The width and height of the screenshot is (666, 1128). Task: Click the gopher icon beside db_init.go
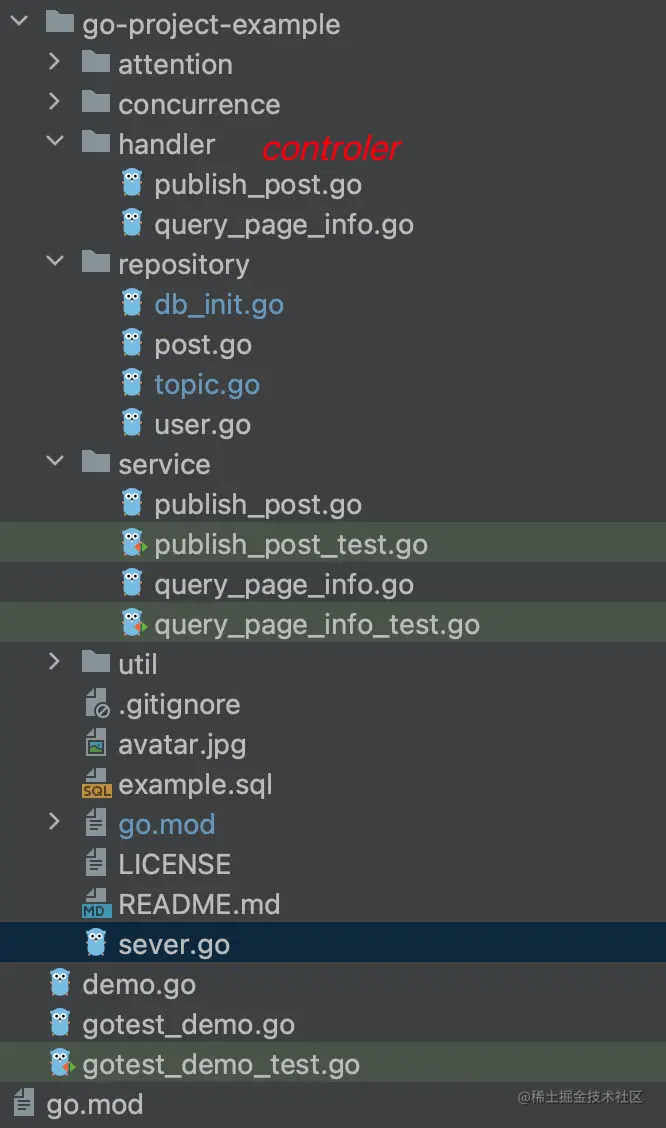click(132, 304)
